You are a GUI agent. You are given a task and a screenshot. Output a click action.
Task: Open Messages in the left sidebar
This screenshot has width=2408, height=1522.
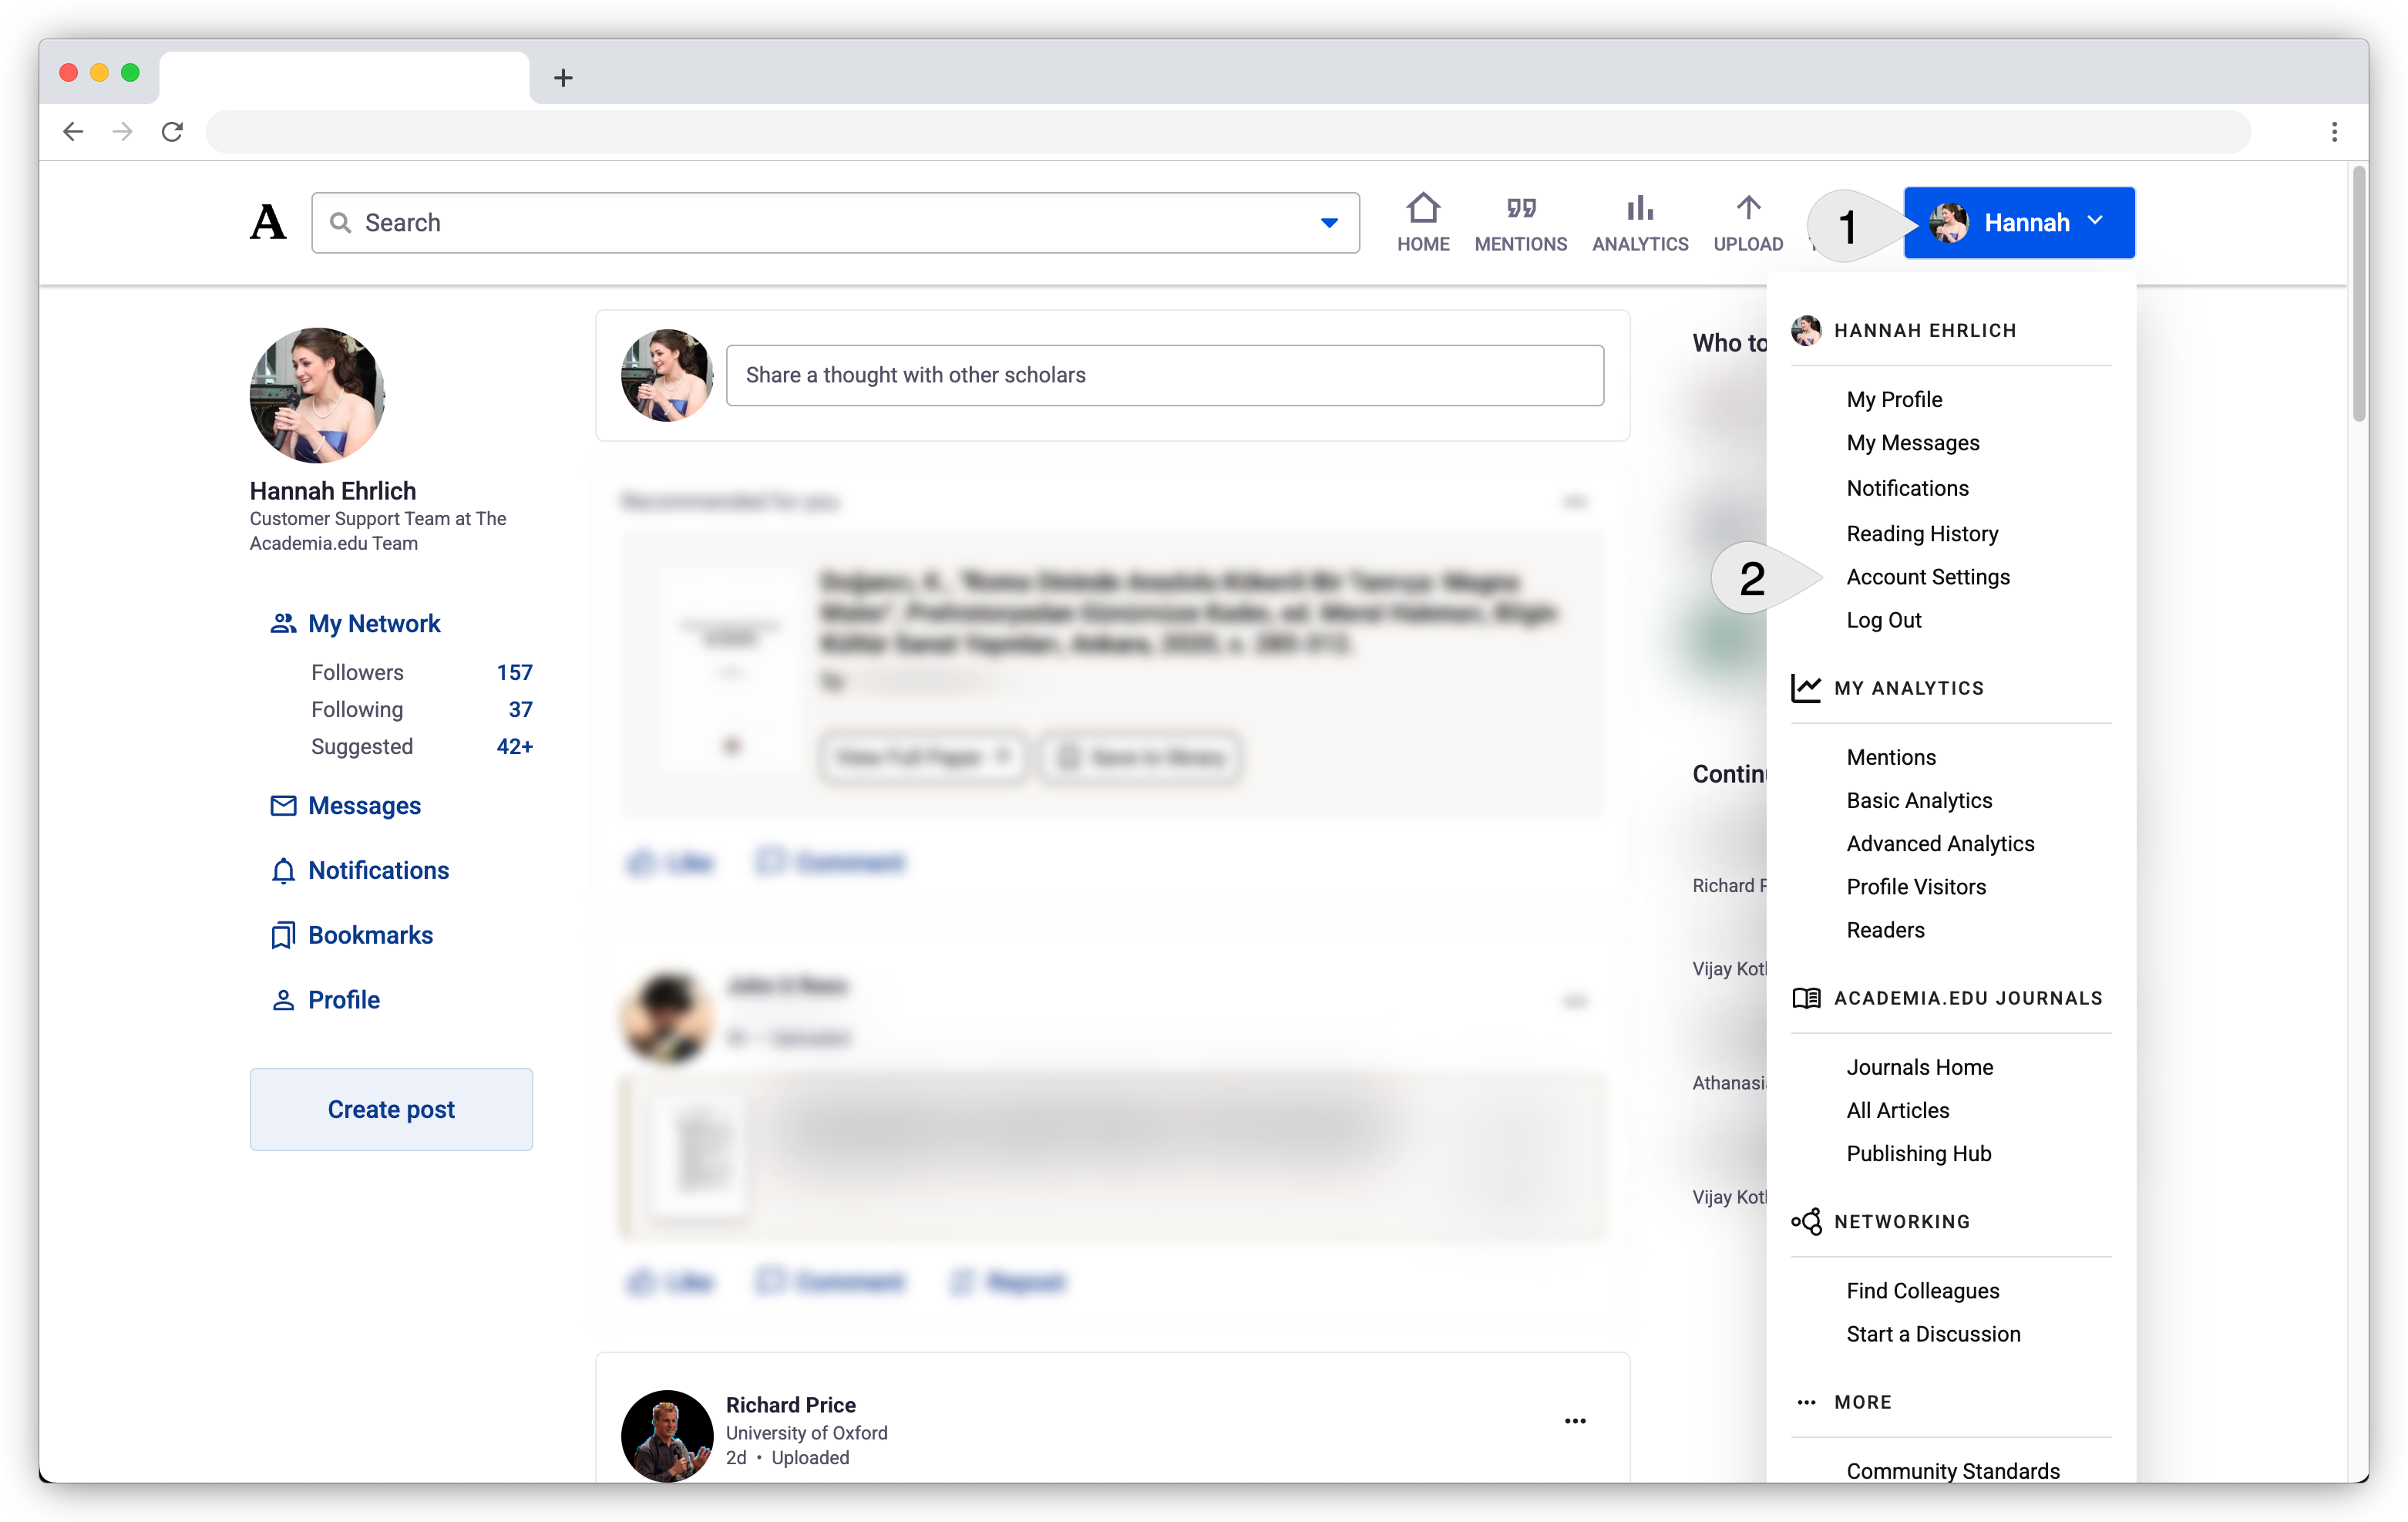pyautogui.click(x=364, y=805)
